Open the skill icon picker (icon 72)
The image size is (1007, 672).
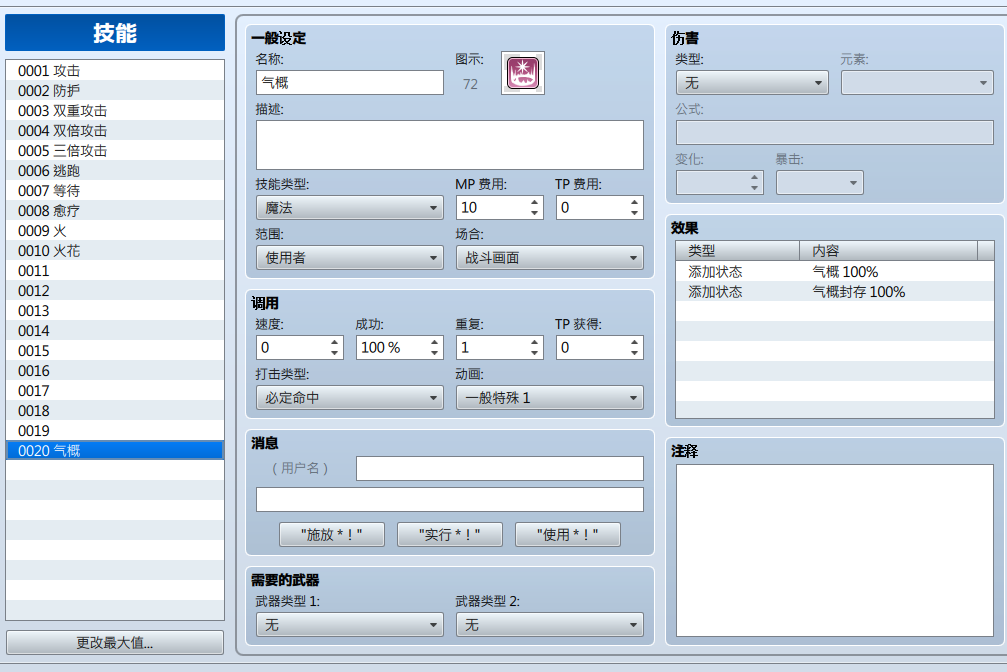(523, 73)
